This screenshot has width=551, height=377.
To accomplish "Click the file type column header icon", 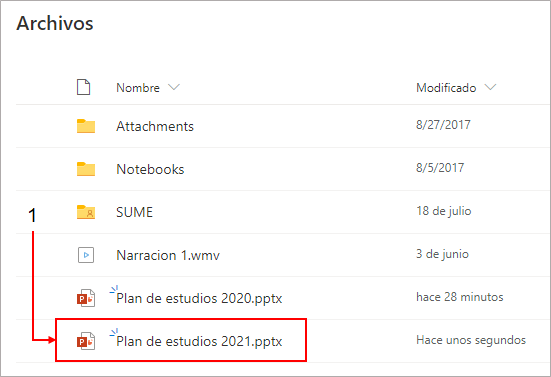I will coord(84,87).
